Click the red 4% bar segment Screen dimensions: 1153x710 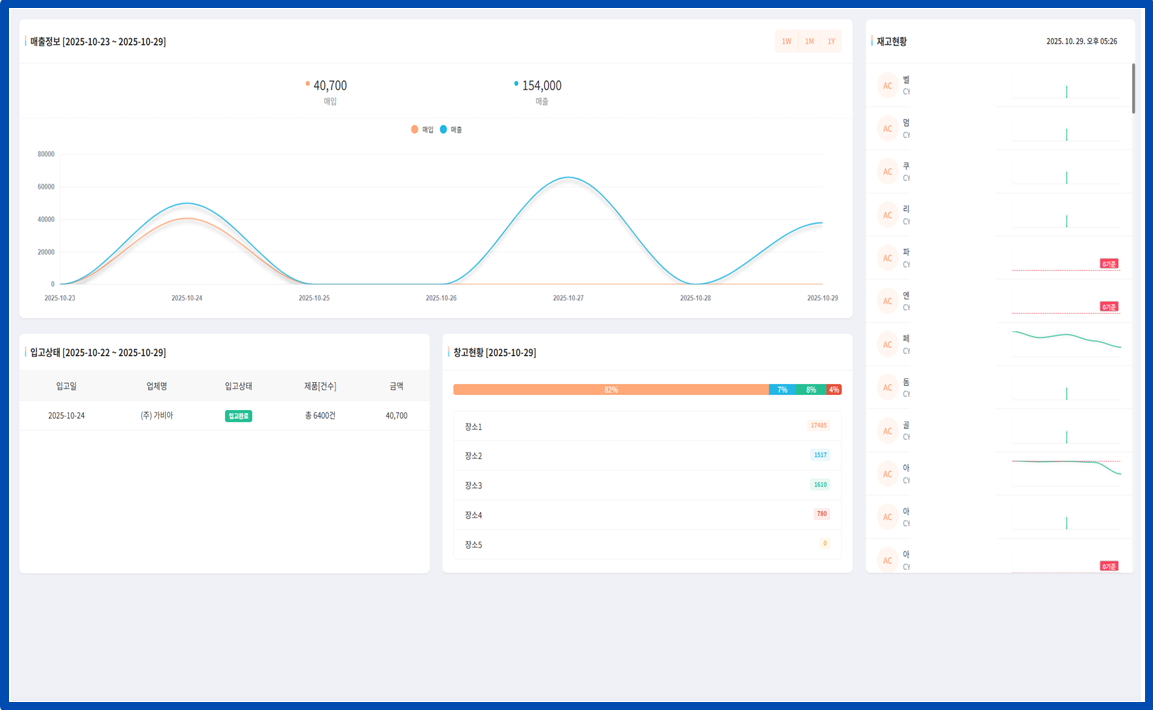834,389
